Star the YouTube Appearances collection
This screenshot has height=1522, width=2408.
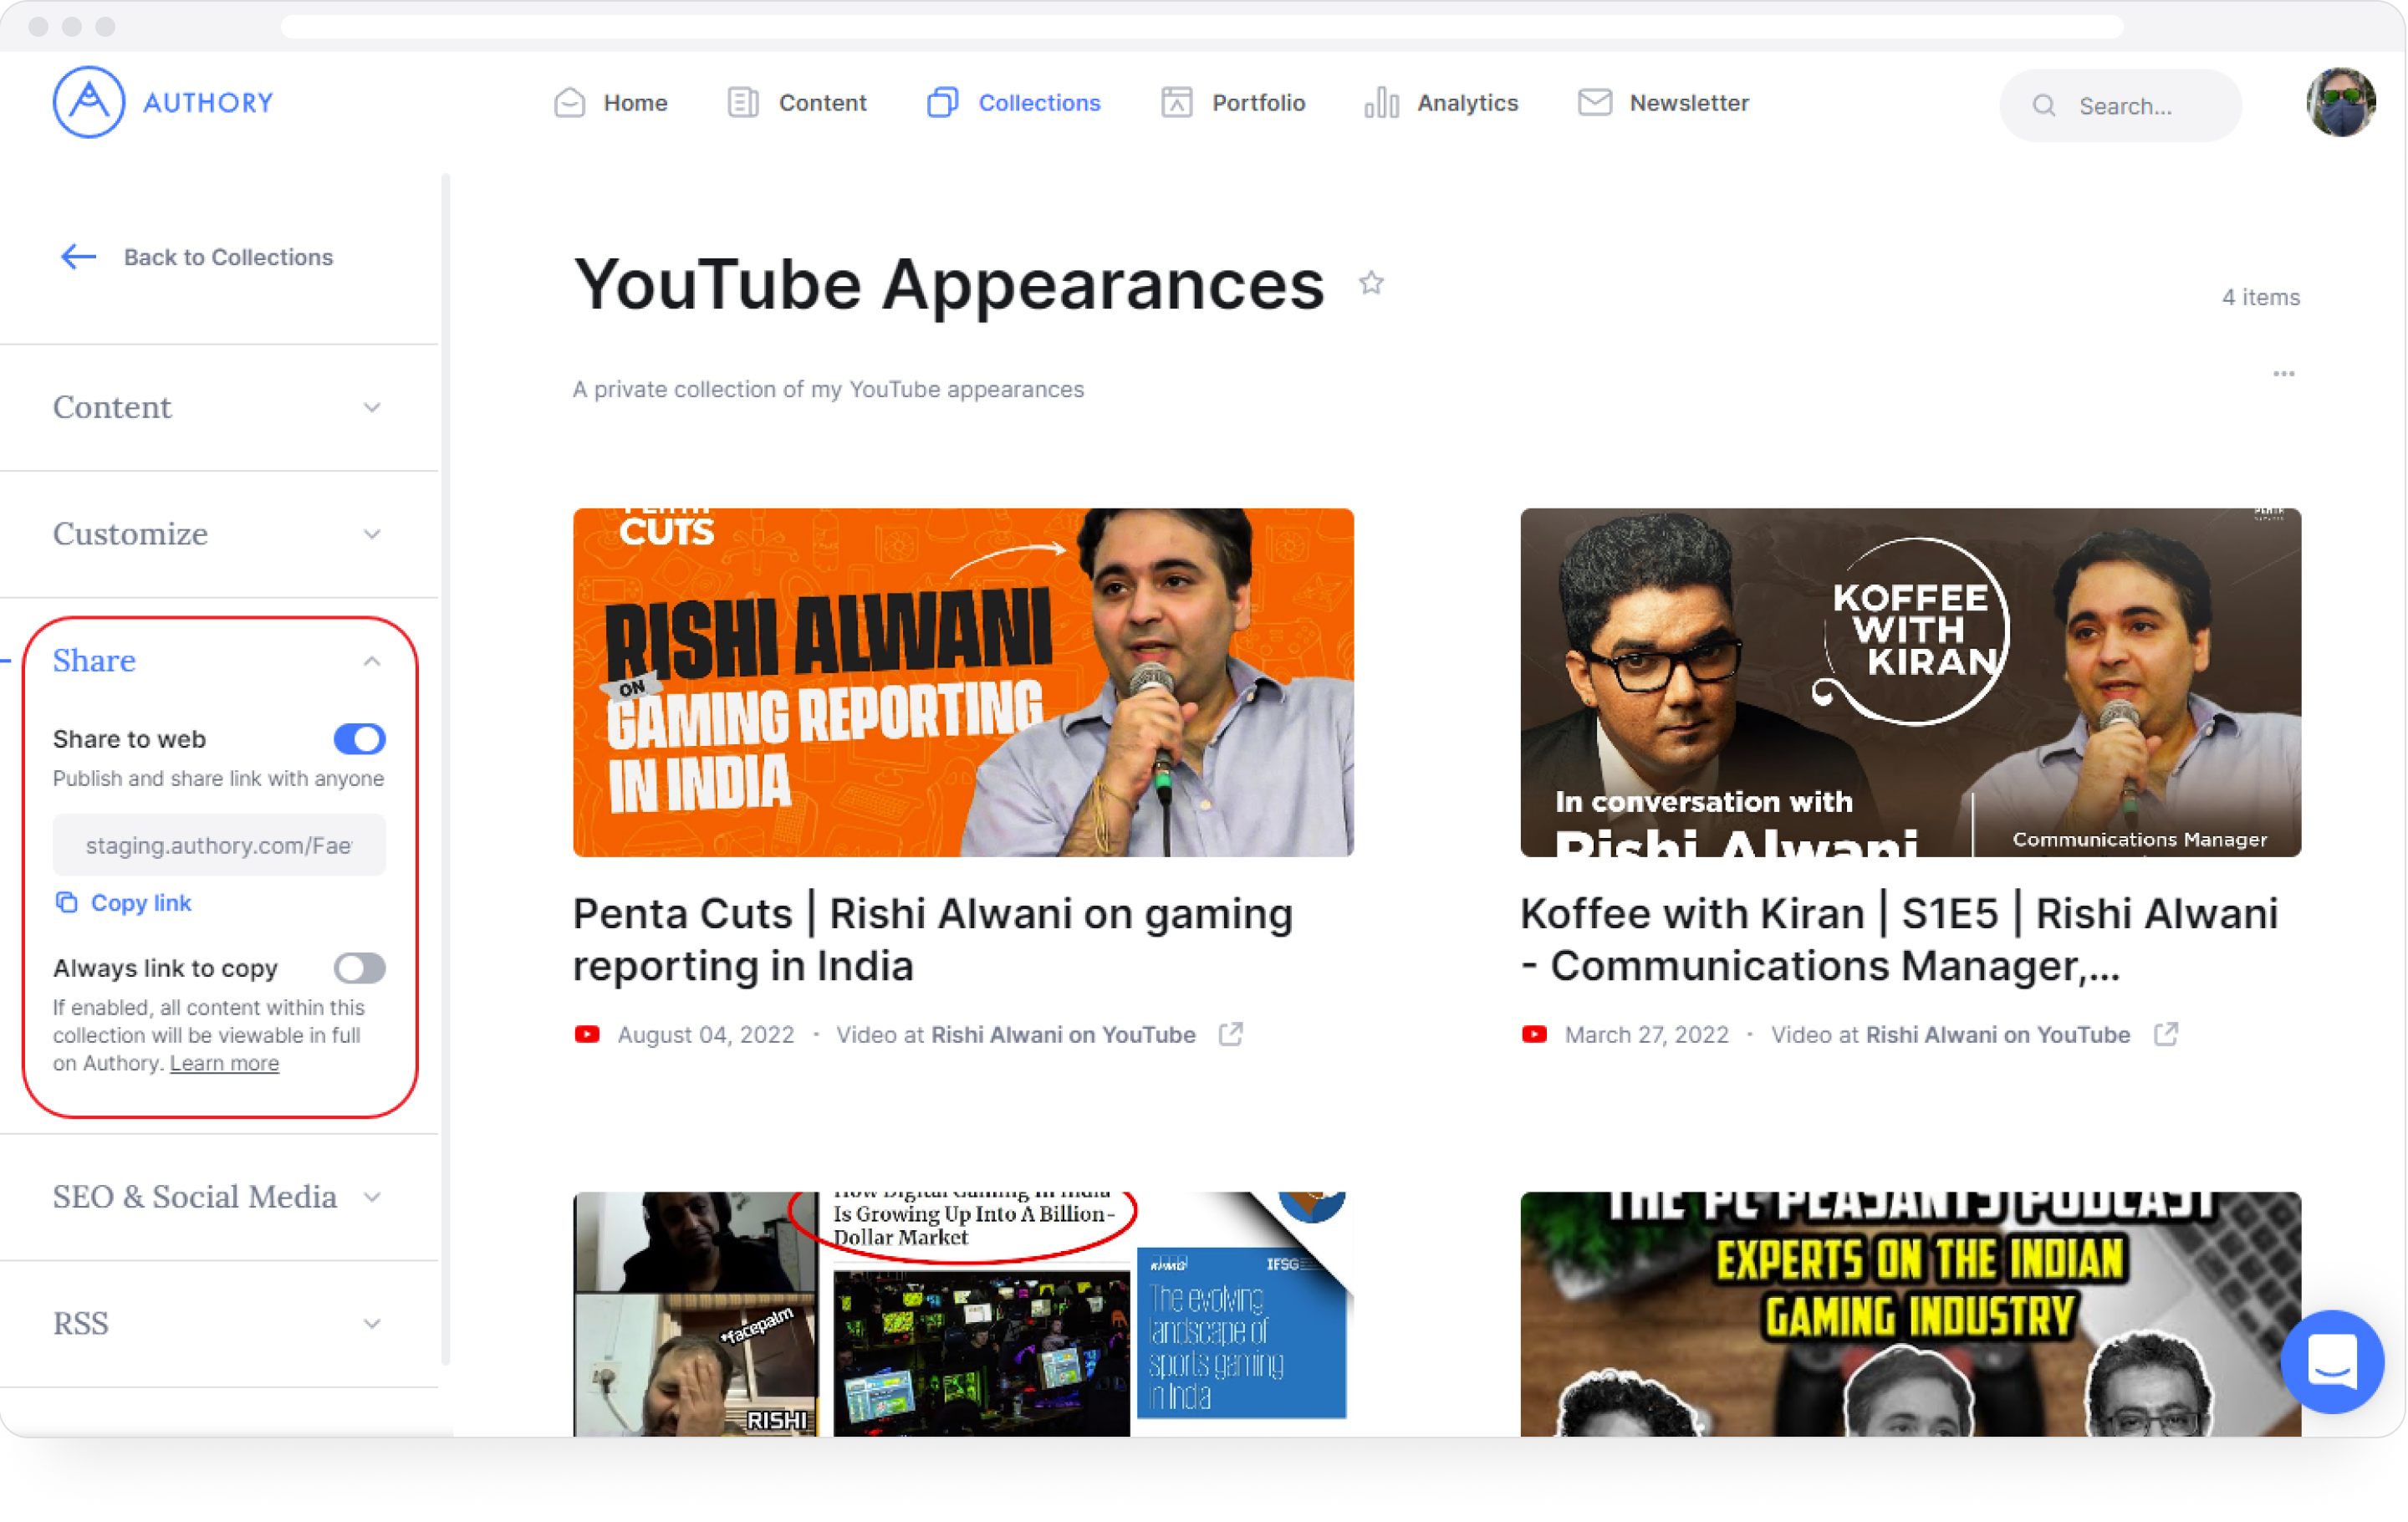(1371, 284)
